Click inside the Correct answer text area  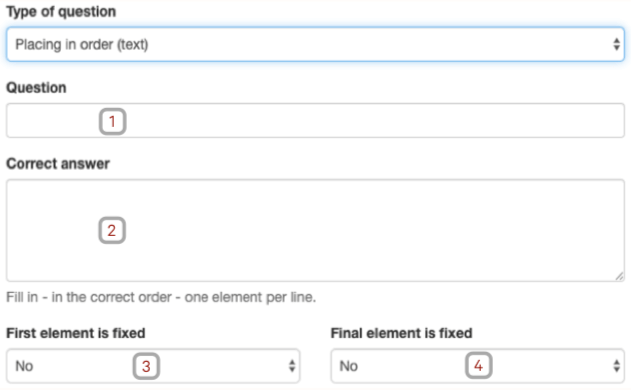click(x=315, y=230)
